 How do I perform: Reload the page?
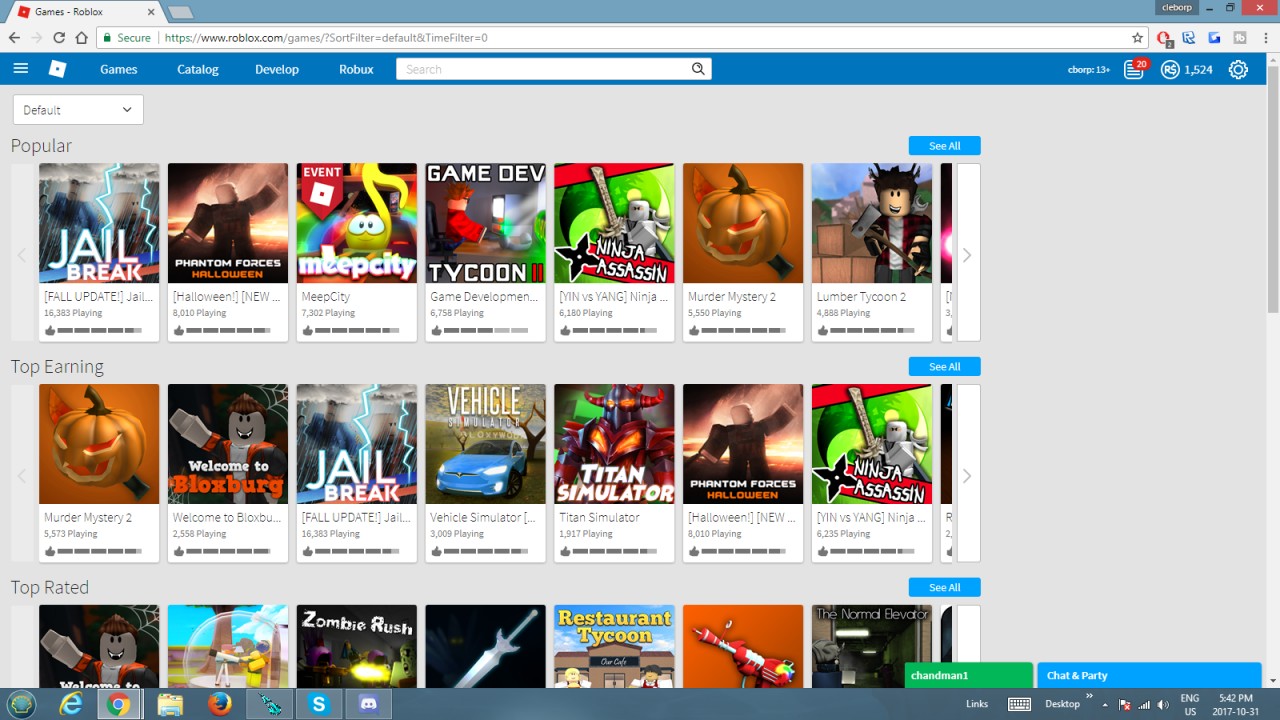[59, 37]
